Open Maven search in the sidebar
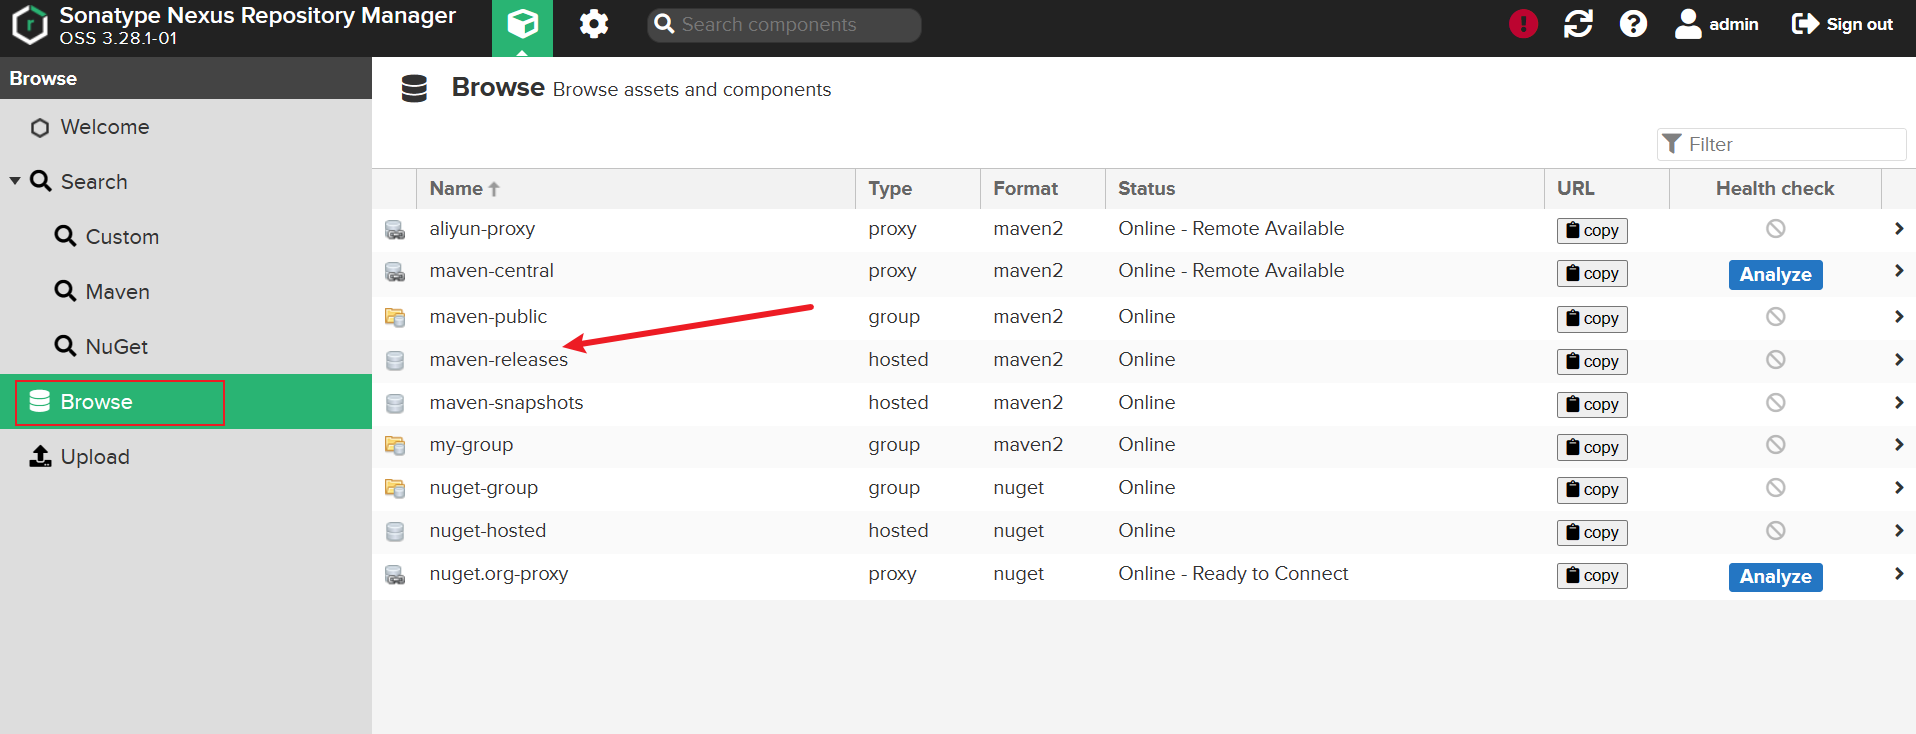 click(x=117, y=292)
